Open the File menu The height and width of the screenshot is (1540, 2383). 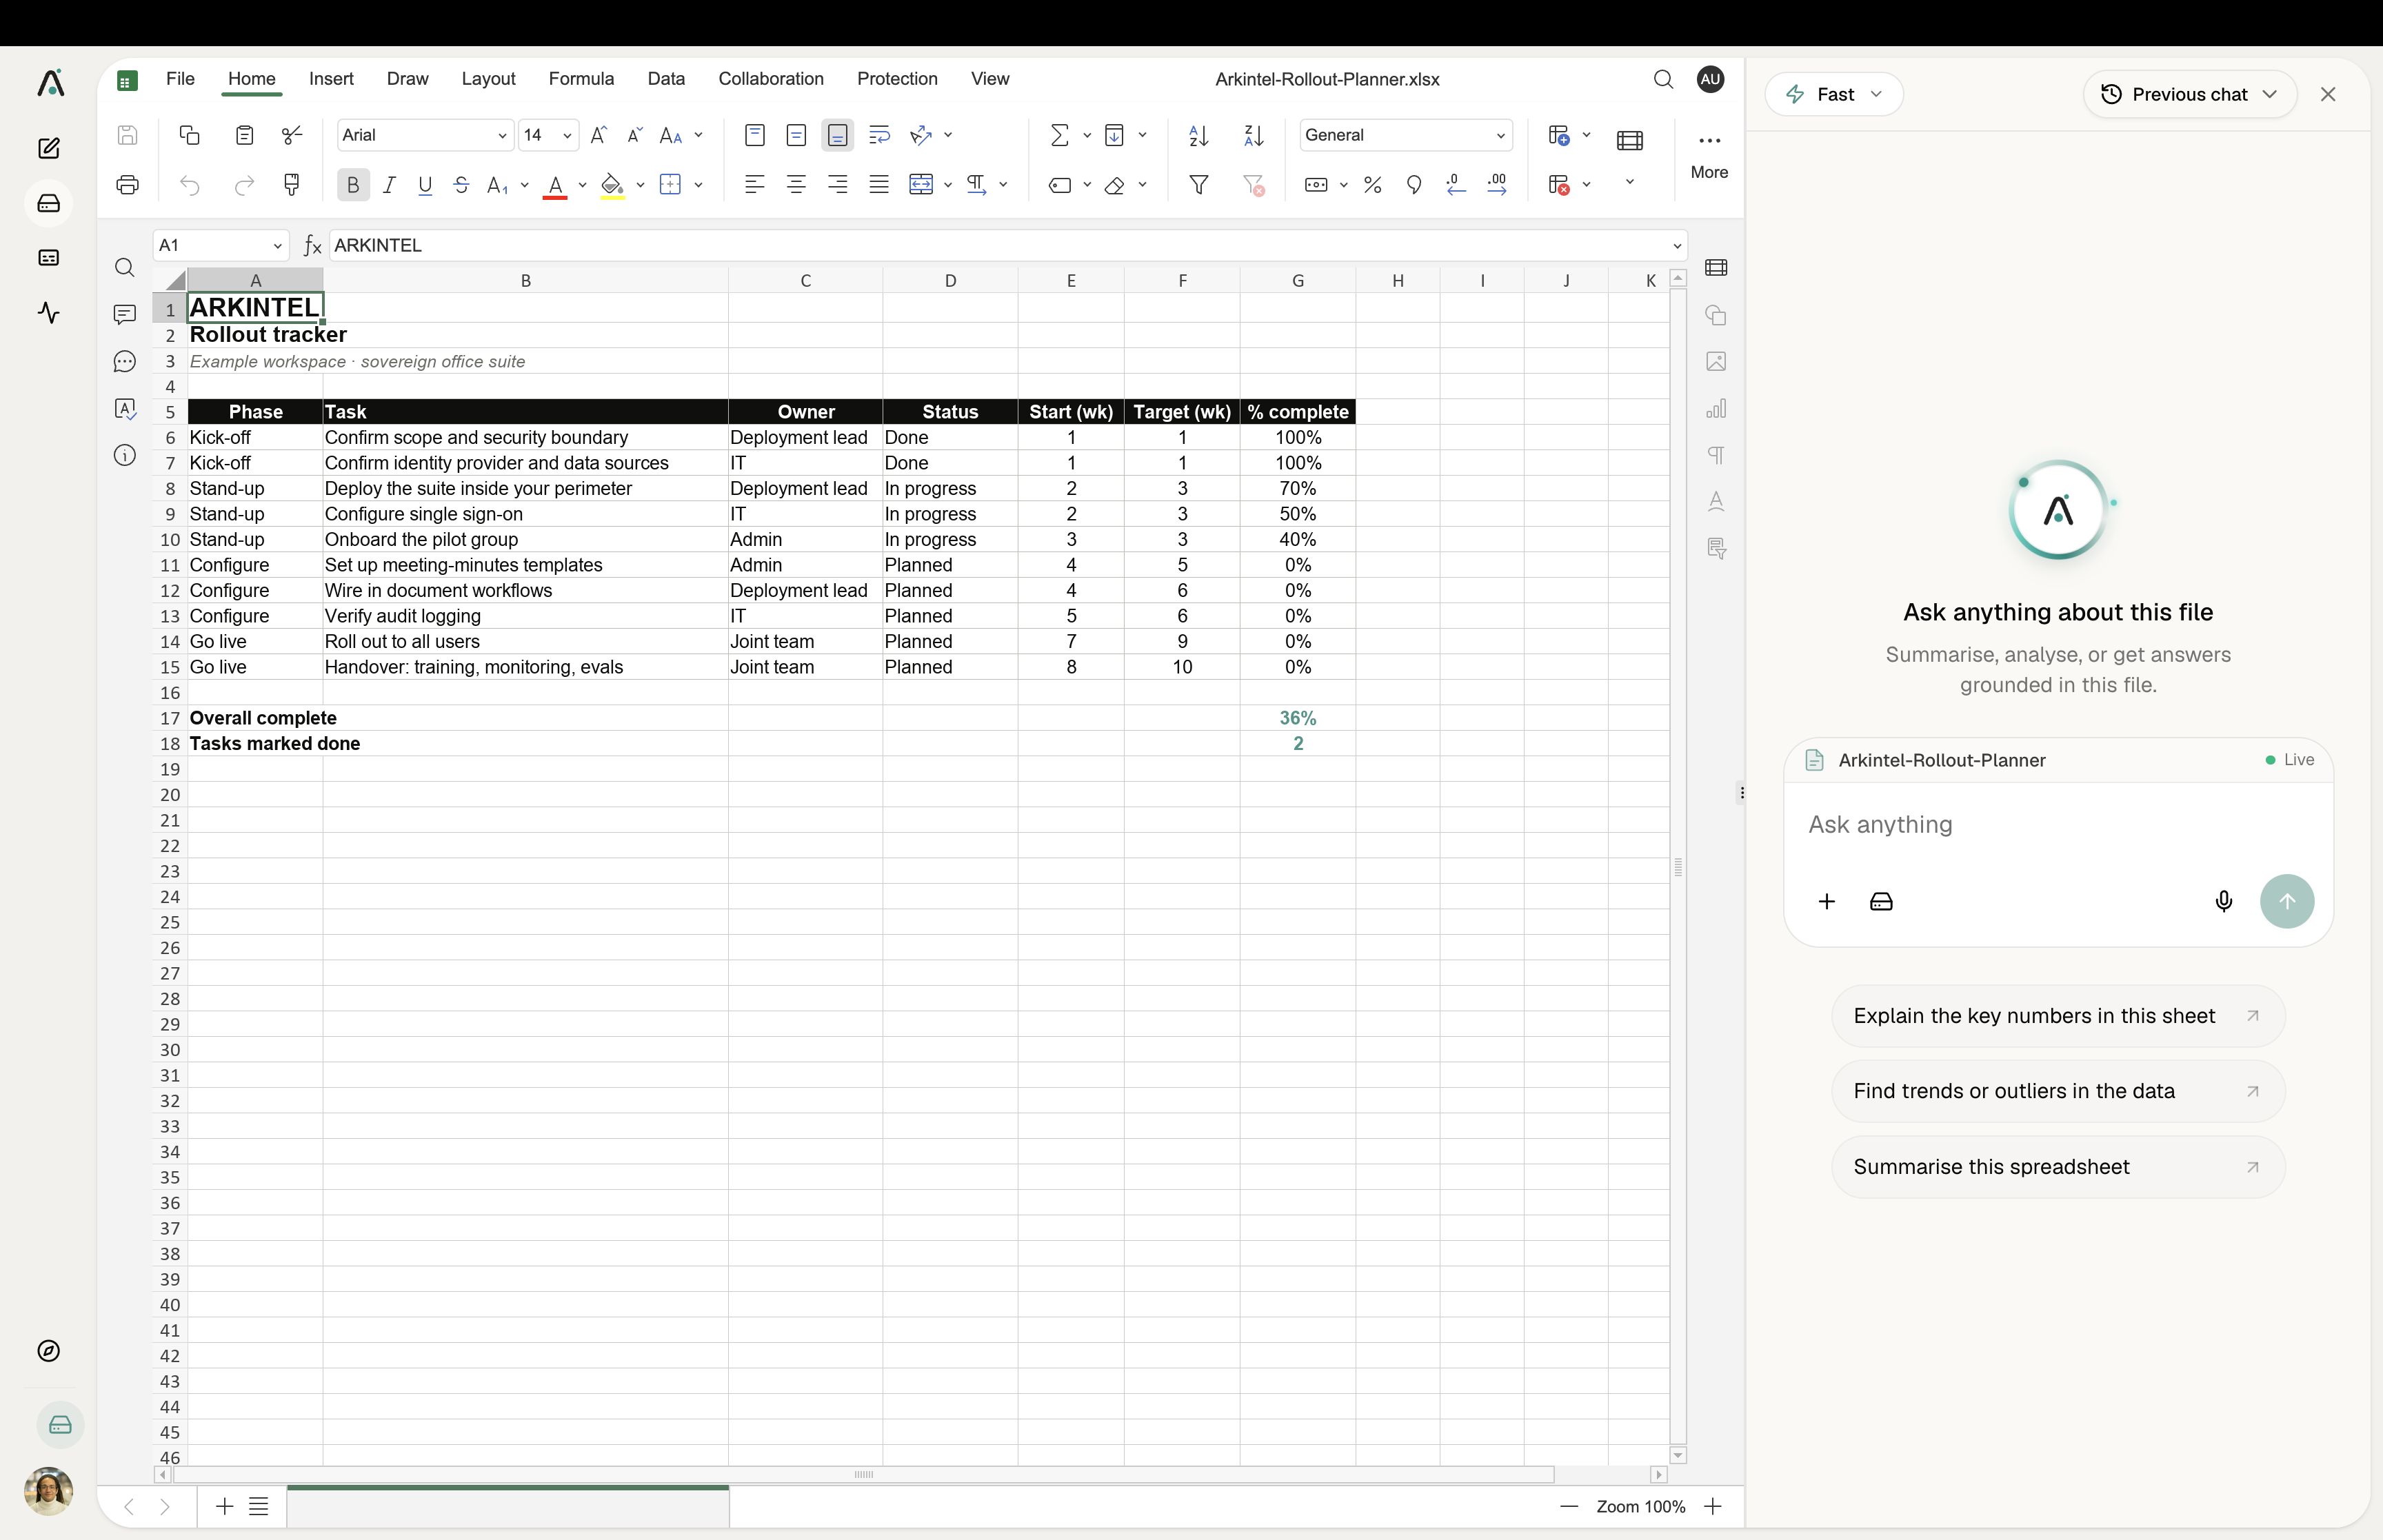[x=180, y=79]
